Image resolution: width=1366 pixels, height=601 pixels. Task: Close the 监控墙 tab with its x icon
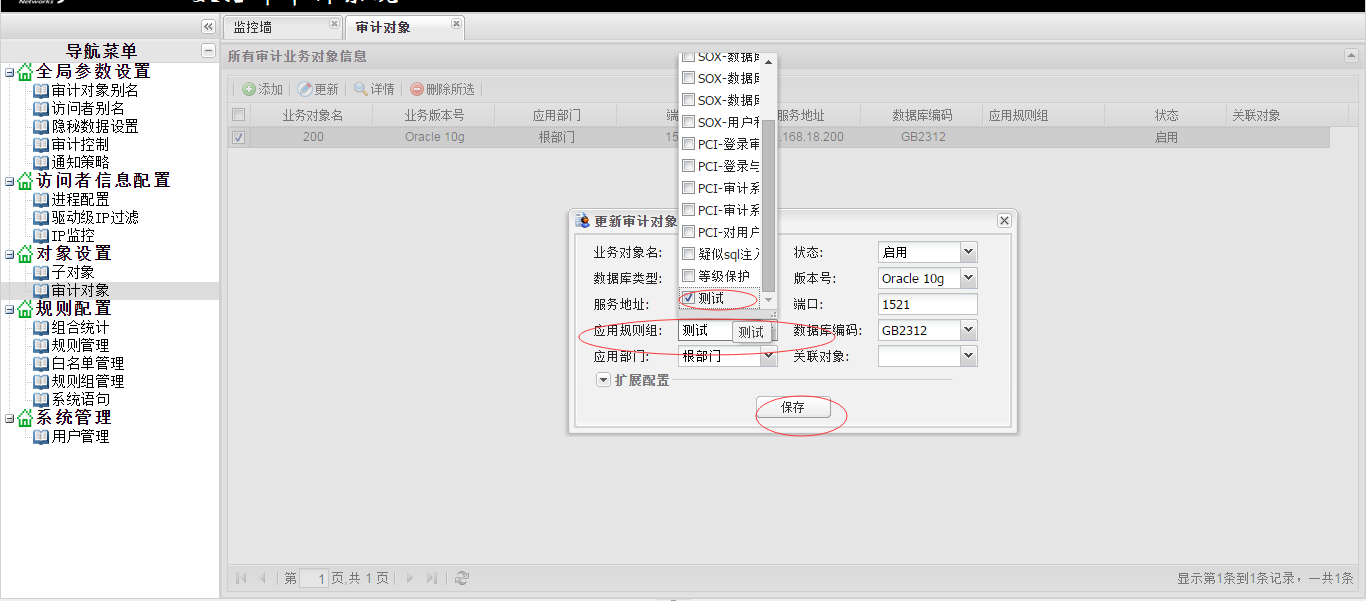point(334,23)
